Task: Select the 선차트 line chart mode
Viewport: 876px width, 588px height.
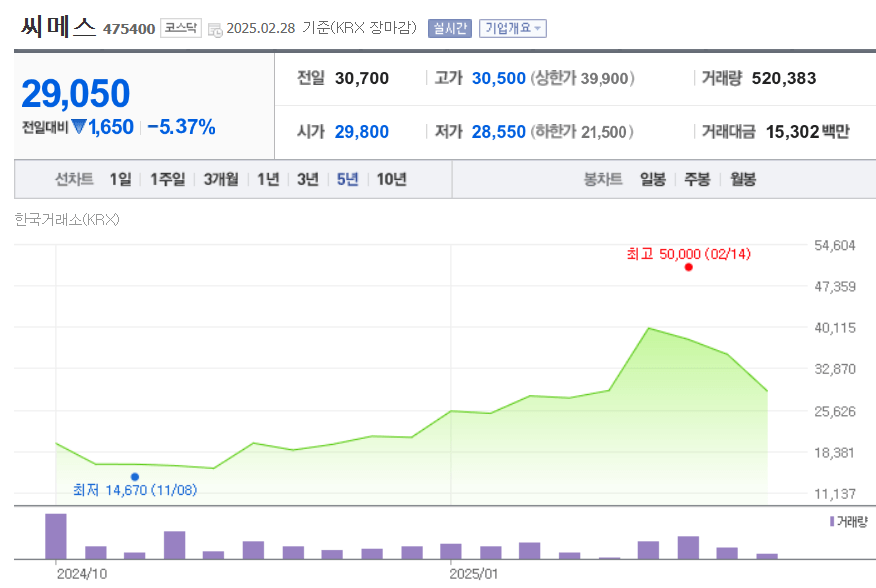Action: point(72,179)
